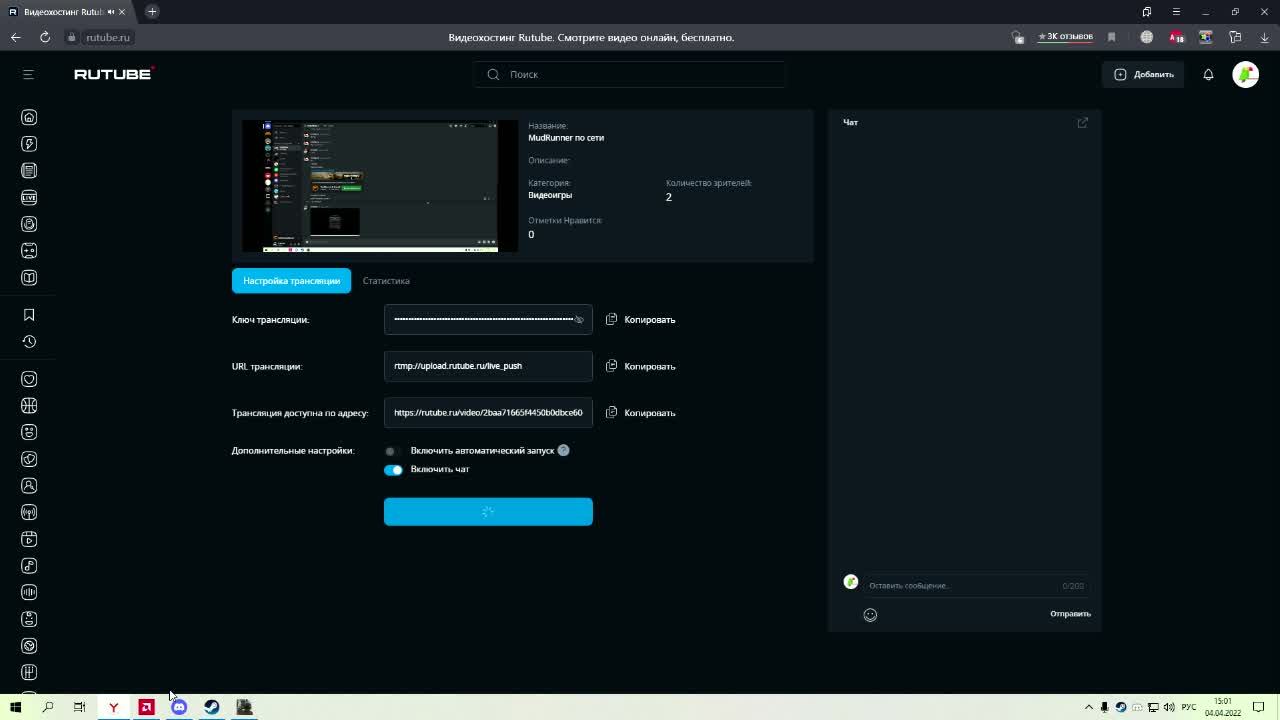Click the stream key field
The width and height of the screenshot is (1280, 720).
coord(488,319)
